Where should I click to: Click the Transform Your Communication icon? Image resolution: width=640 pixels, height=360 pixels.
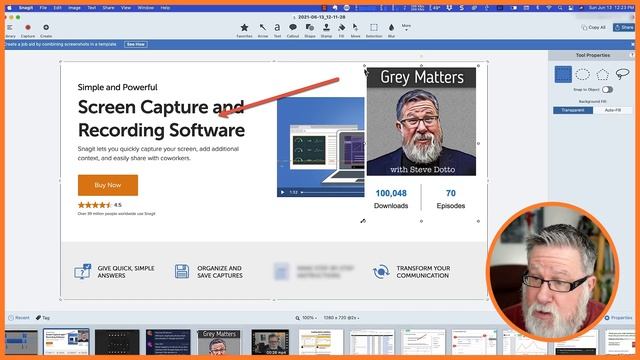coord(381,271)
